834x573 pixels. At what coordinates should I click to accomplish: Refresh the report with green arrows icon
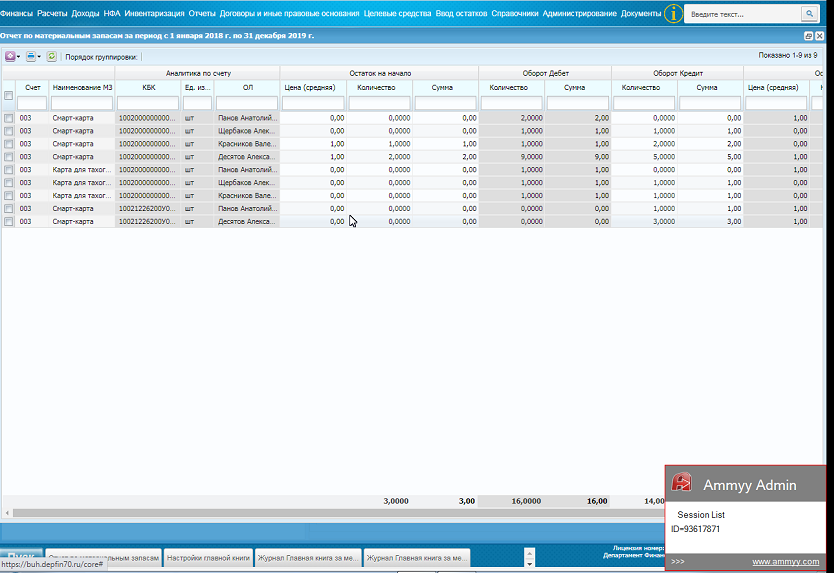coord(52,56)
